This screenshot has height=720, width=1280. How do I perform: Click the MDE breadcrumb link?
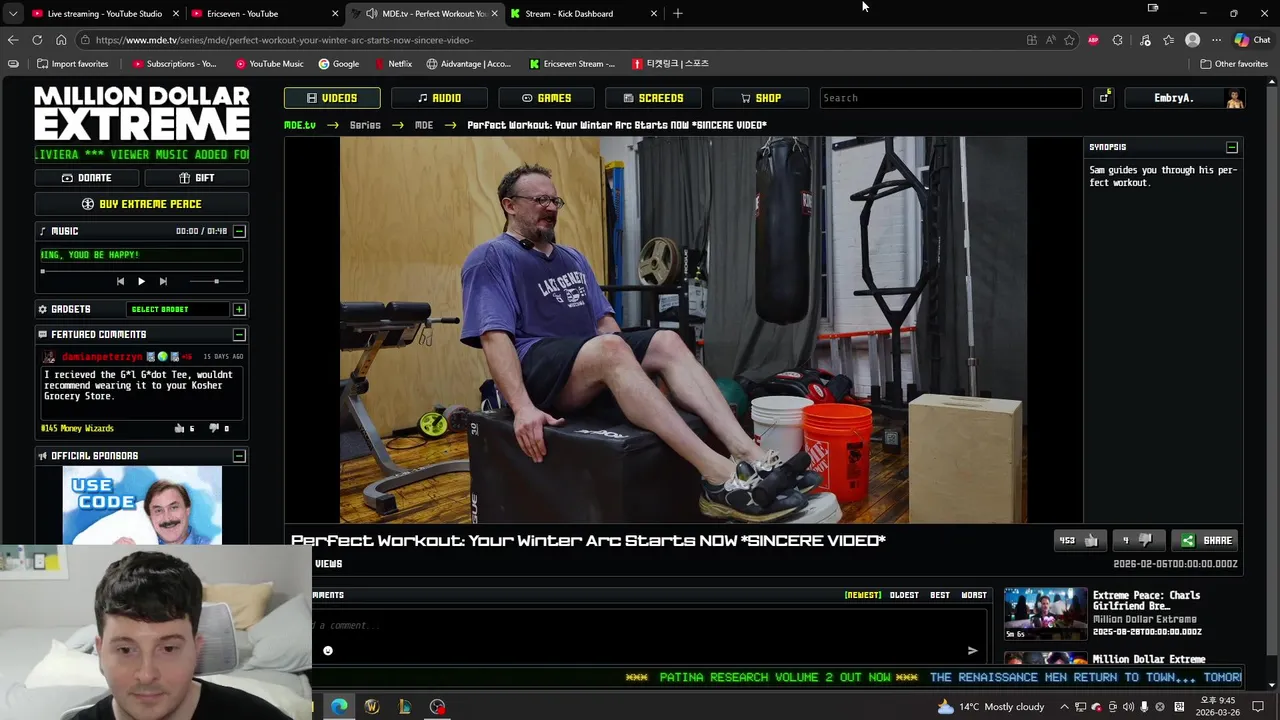coord(424,125)
